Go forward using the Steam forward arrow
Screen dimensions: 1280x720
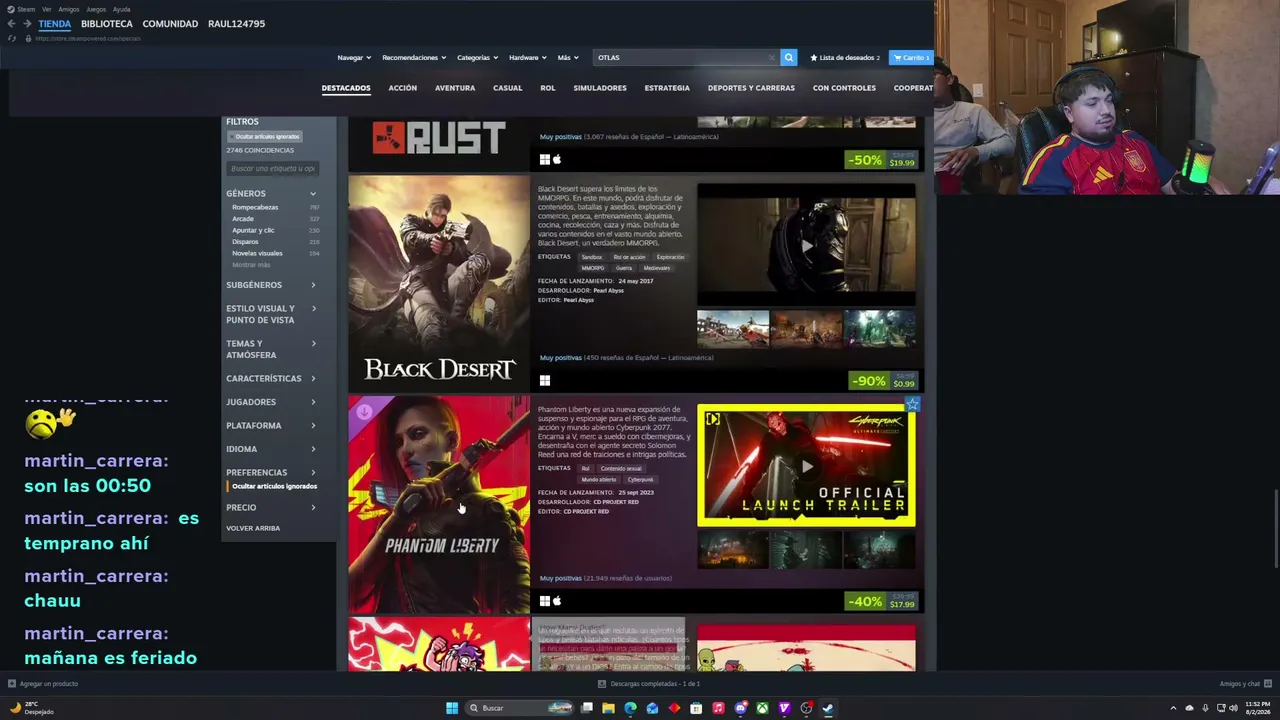pos(27,24)
